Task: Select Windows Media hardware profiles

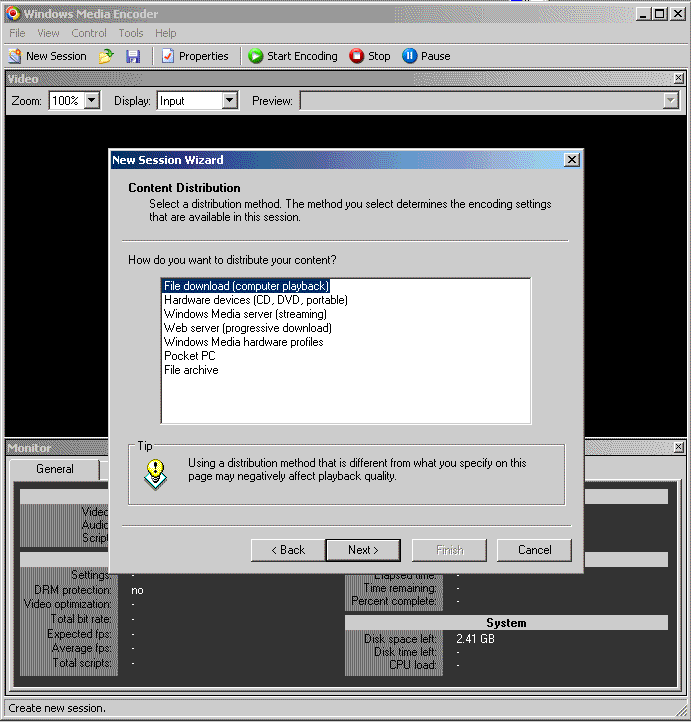Action: pos(244,342)
